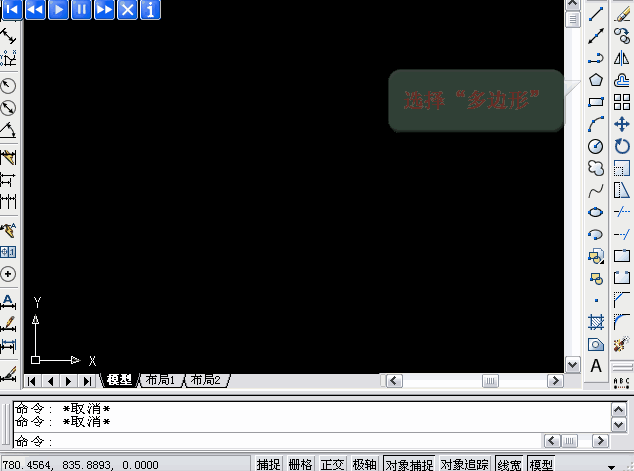Click the play button in tutorial controls
The width and height of the screenshot is (634, 471).
tap(58, 10)
